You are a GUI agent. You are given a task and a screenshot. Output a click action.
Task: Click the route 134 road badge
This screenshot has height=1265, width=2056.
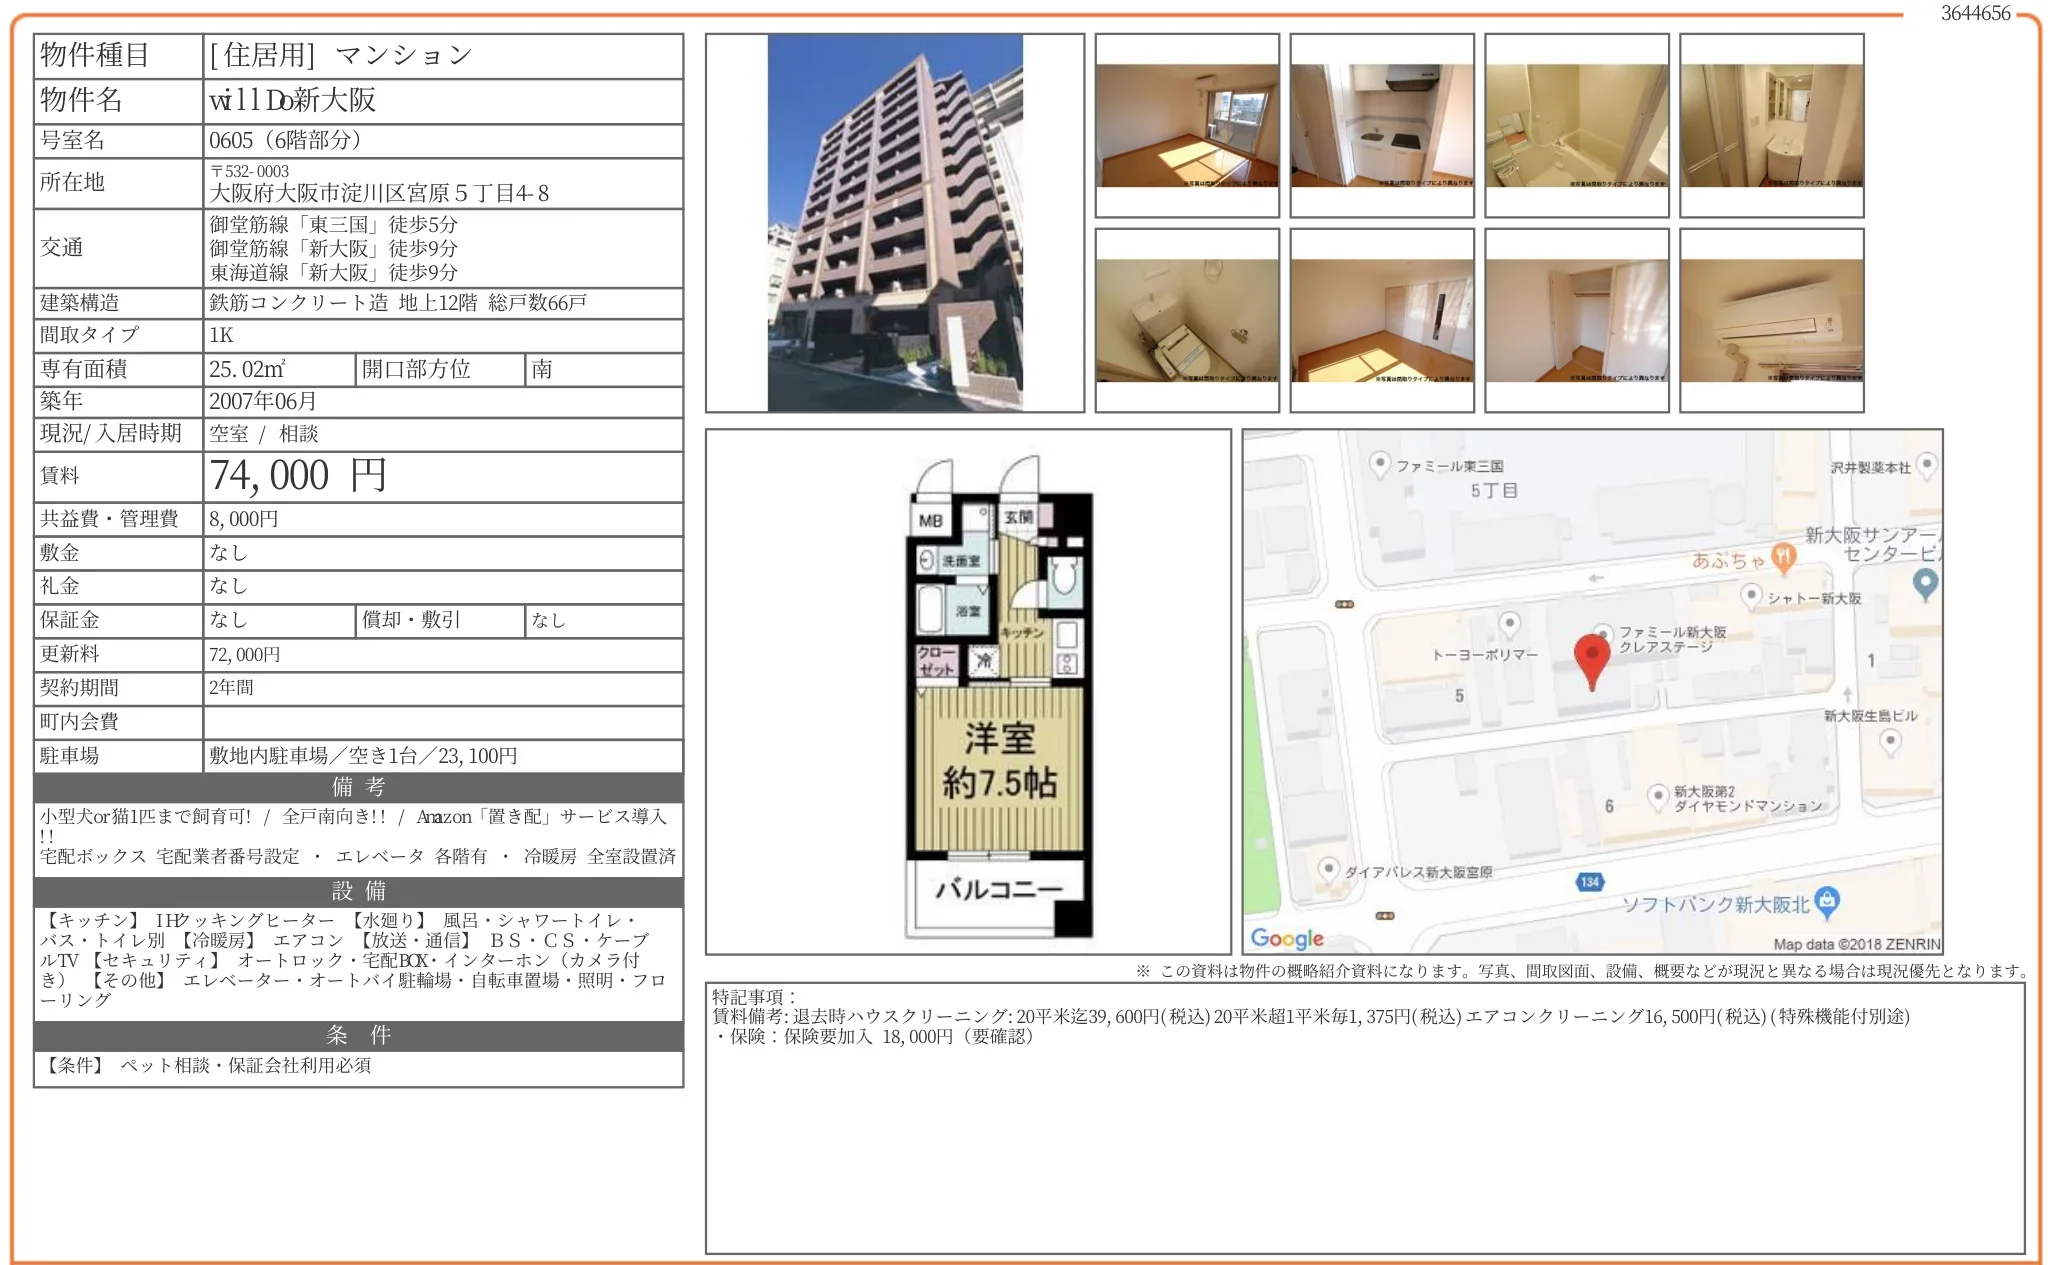(x=1590, y=881)
